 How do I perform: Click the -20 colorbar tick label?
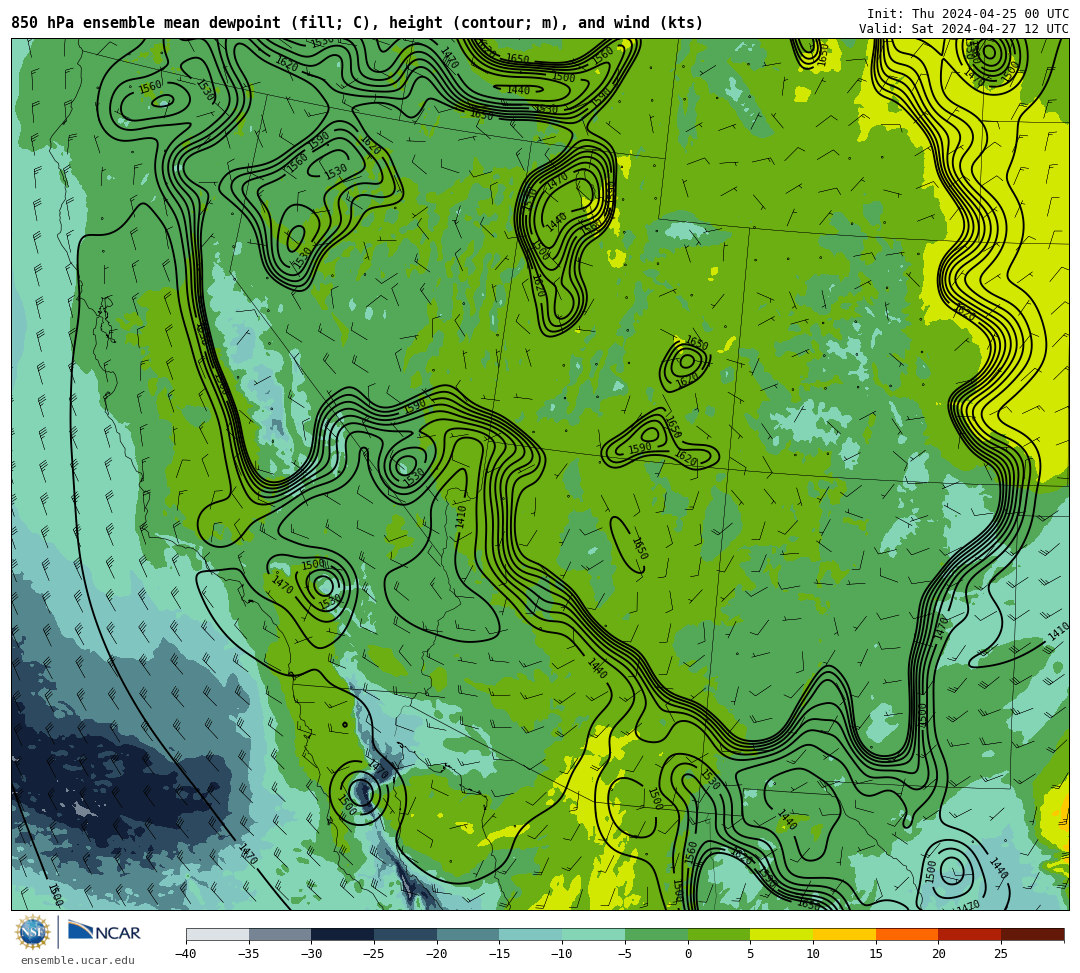[436, 954]
